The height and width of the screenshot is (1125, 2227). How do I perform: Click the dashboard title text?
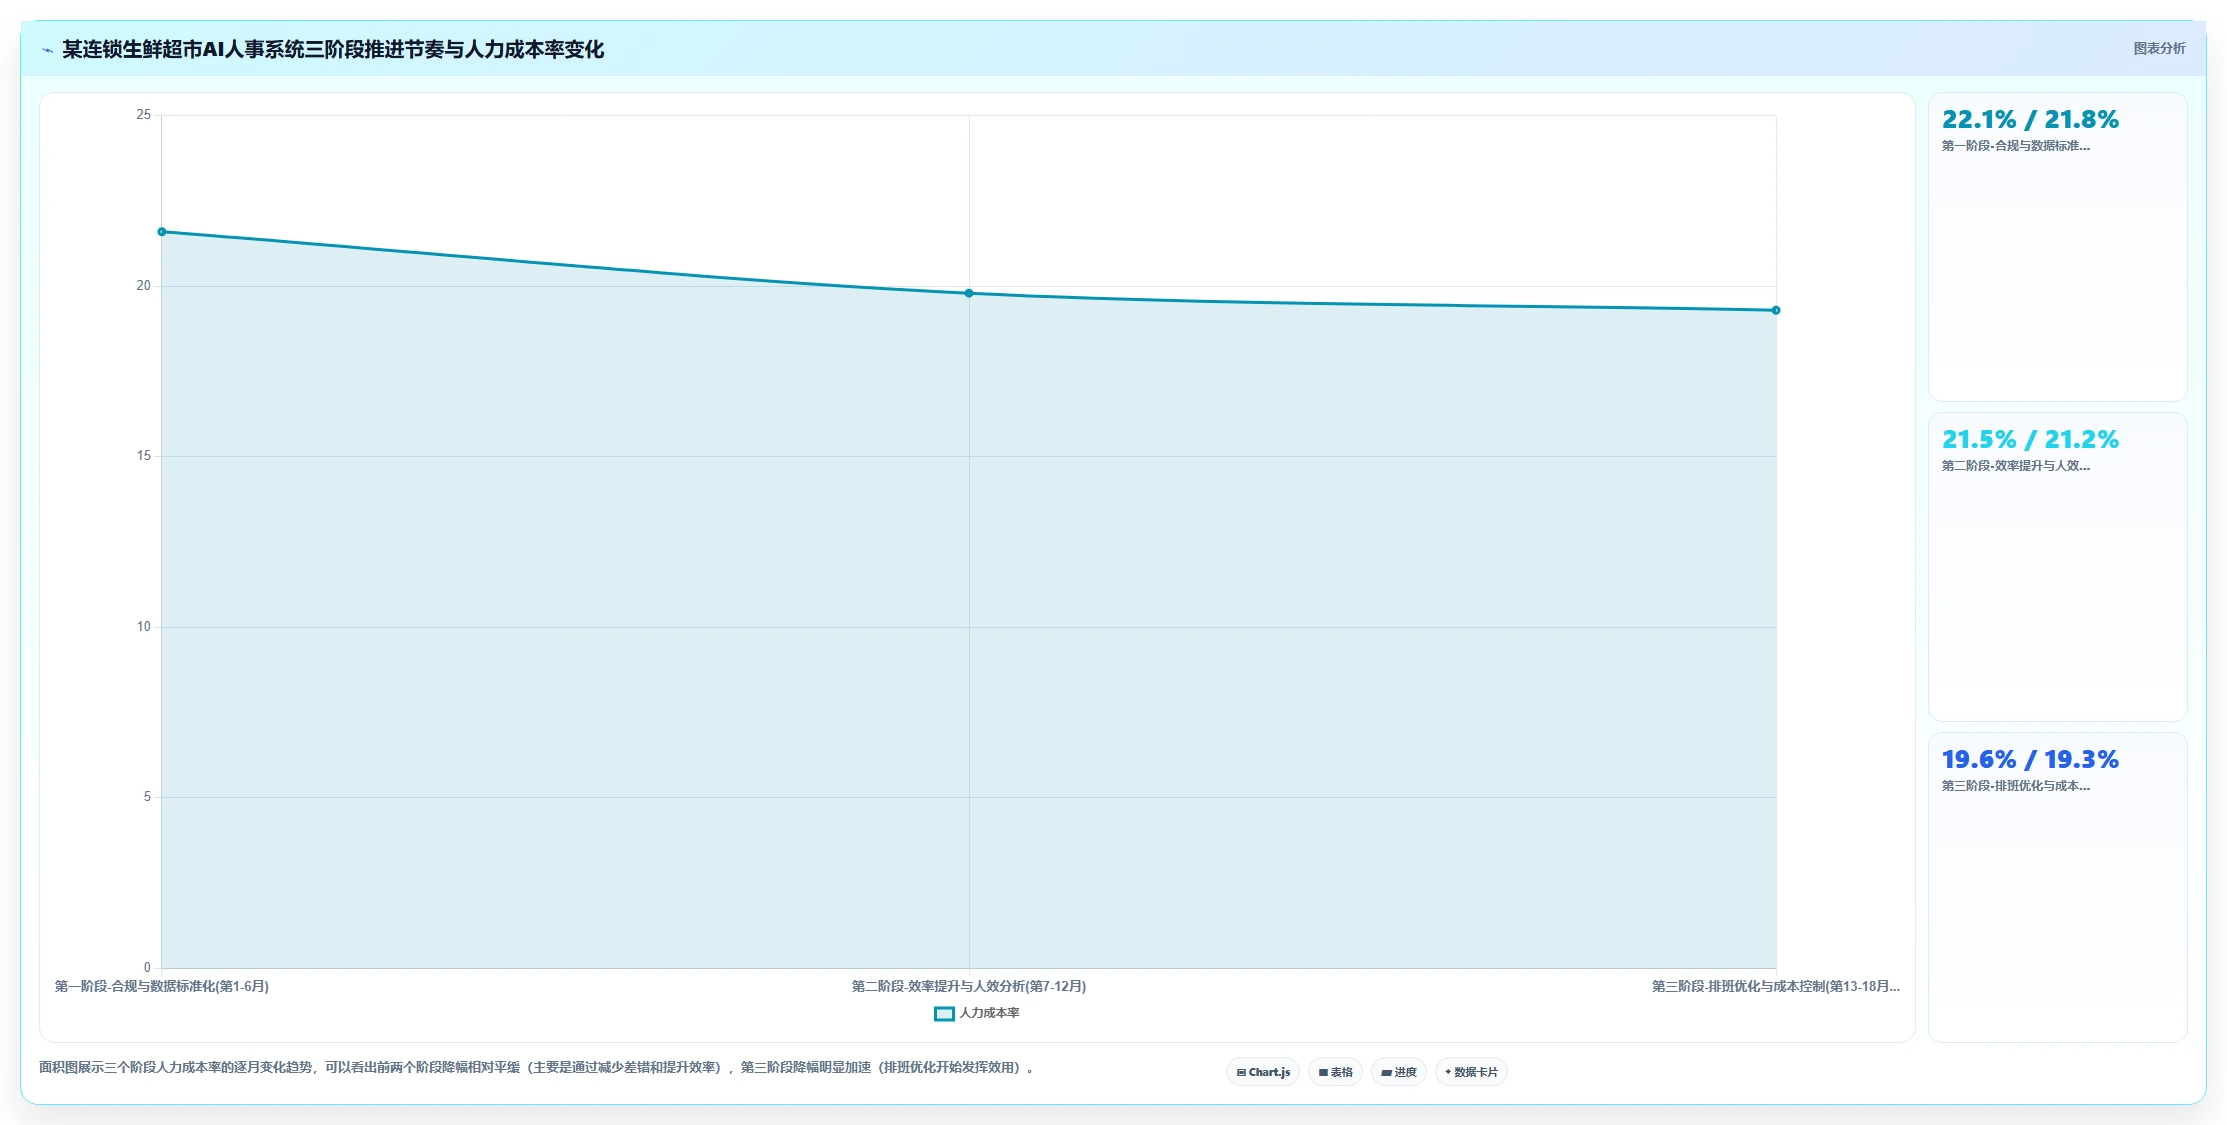(x=333, y=50)
